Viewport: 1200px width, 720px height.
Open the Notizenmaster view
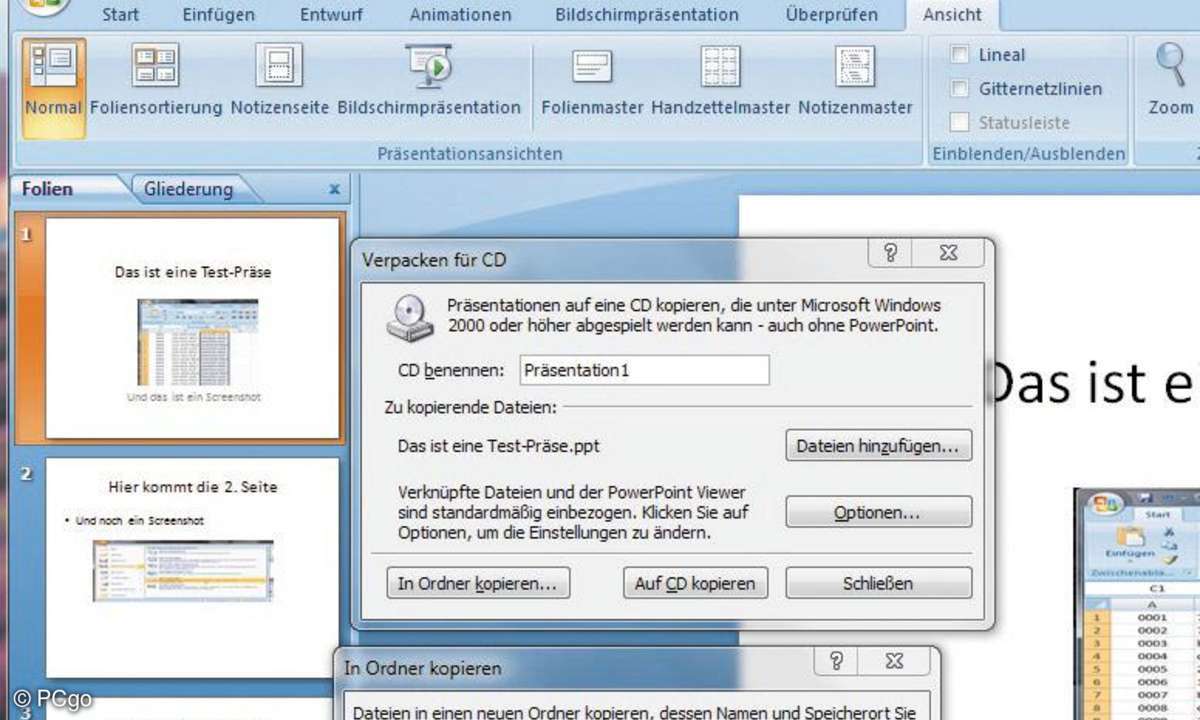click(x=855, y=65)
